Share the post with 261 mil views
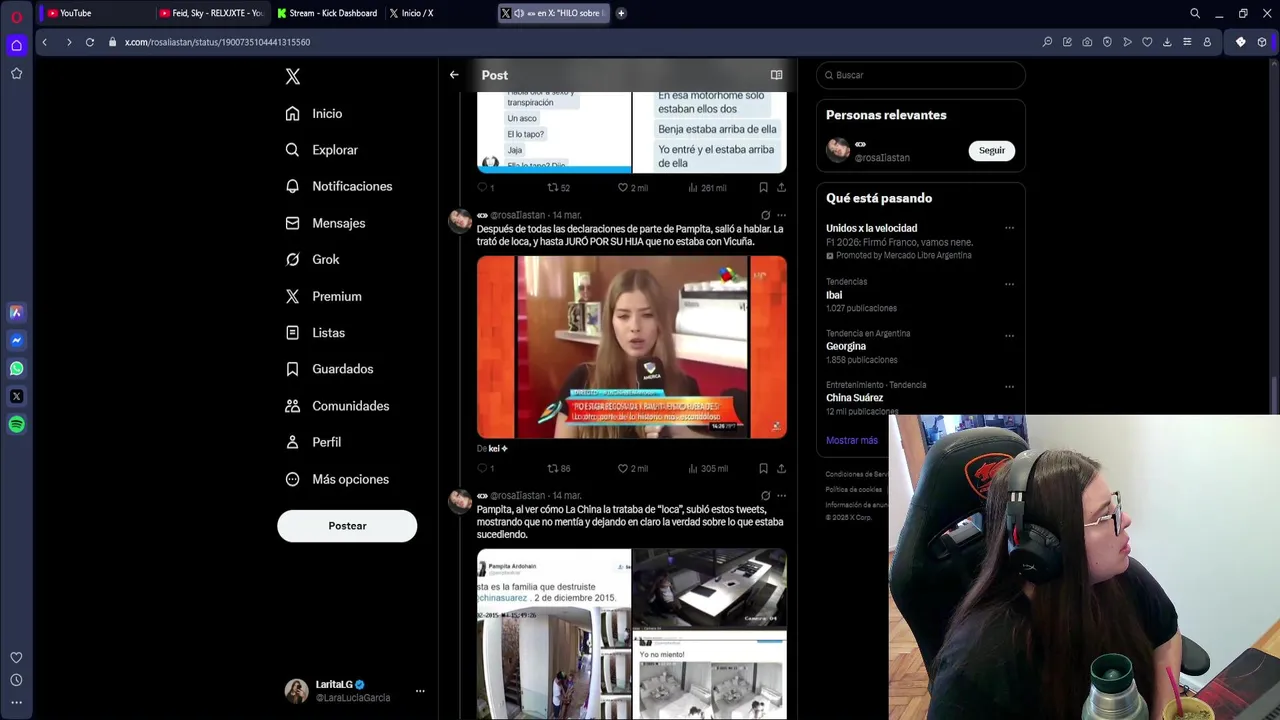 (x=781, y=187)
